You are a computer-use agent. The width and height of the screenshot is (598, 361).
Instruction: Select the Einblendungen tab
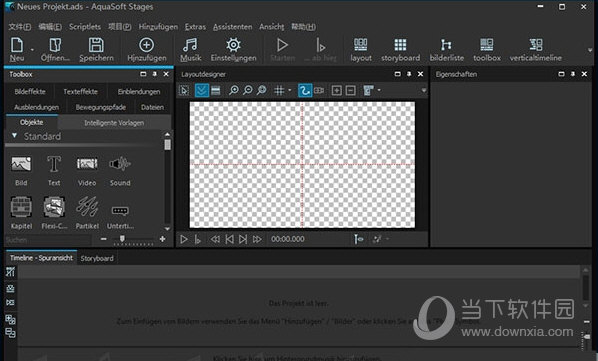pos(139,91)
